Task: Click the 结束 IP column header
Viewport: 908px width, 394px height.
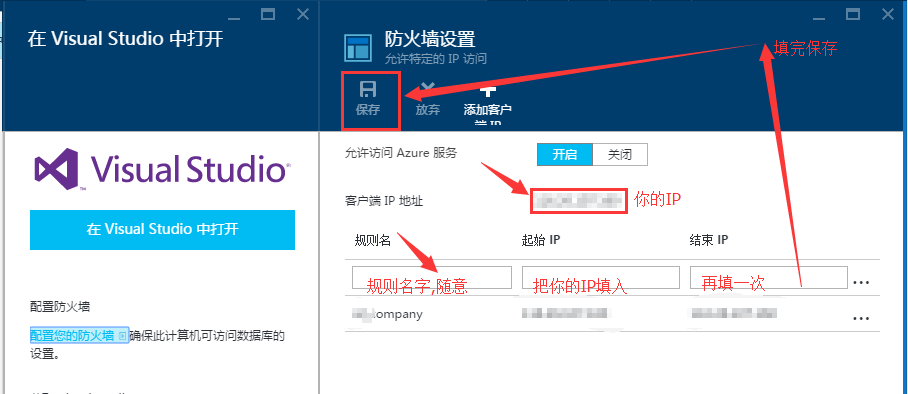Action: [708, 240]
